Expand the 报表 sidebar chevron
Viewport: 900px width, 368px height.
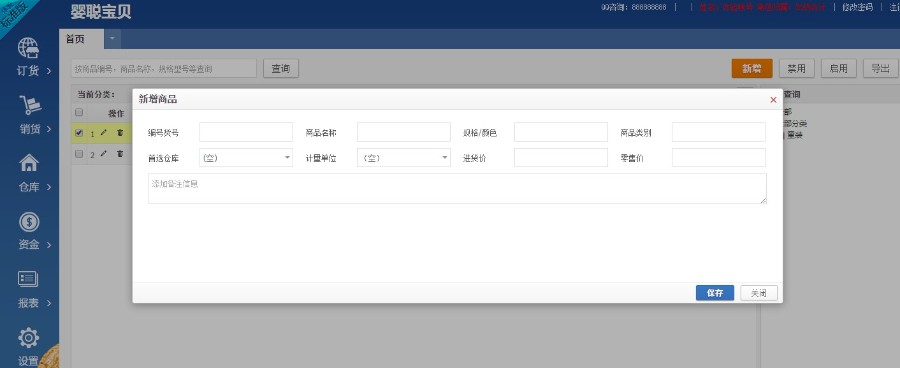click(49, 303)
